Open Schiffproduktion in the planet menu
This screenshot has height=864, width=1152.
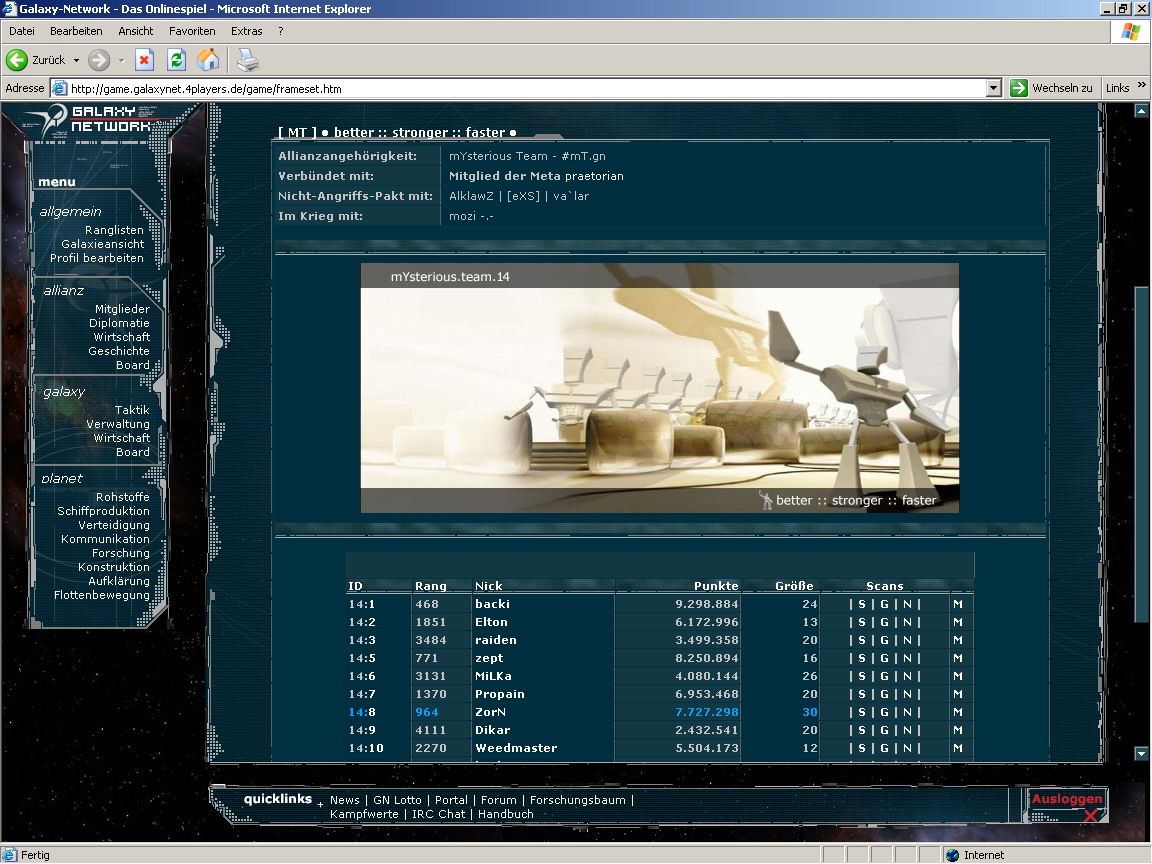click(103, 511)
